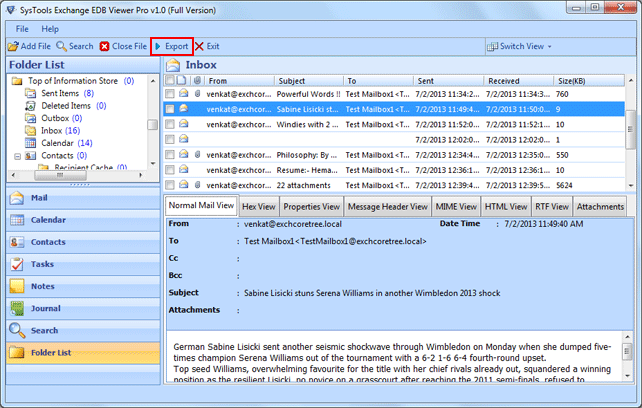Select the Sent Items folder icon
This screenshot has width=642, height=408.
tap(30, 93)
